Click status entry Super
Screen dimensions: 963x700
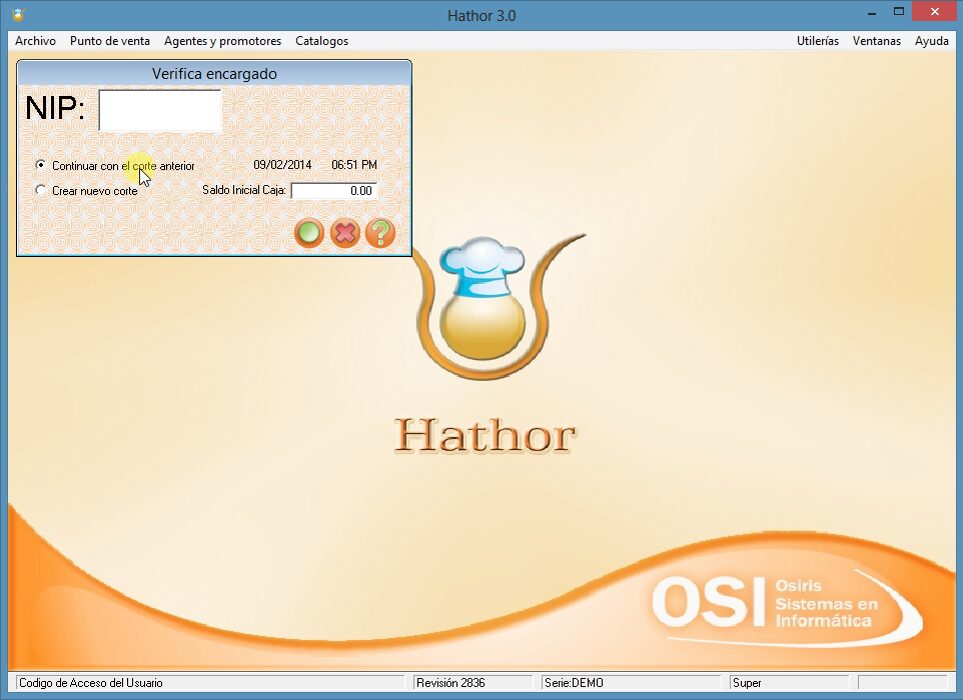tap(747, 683)
